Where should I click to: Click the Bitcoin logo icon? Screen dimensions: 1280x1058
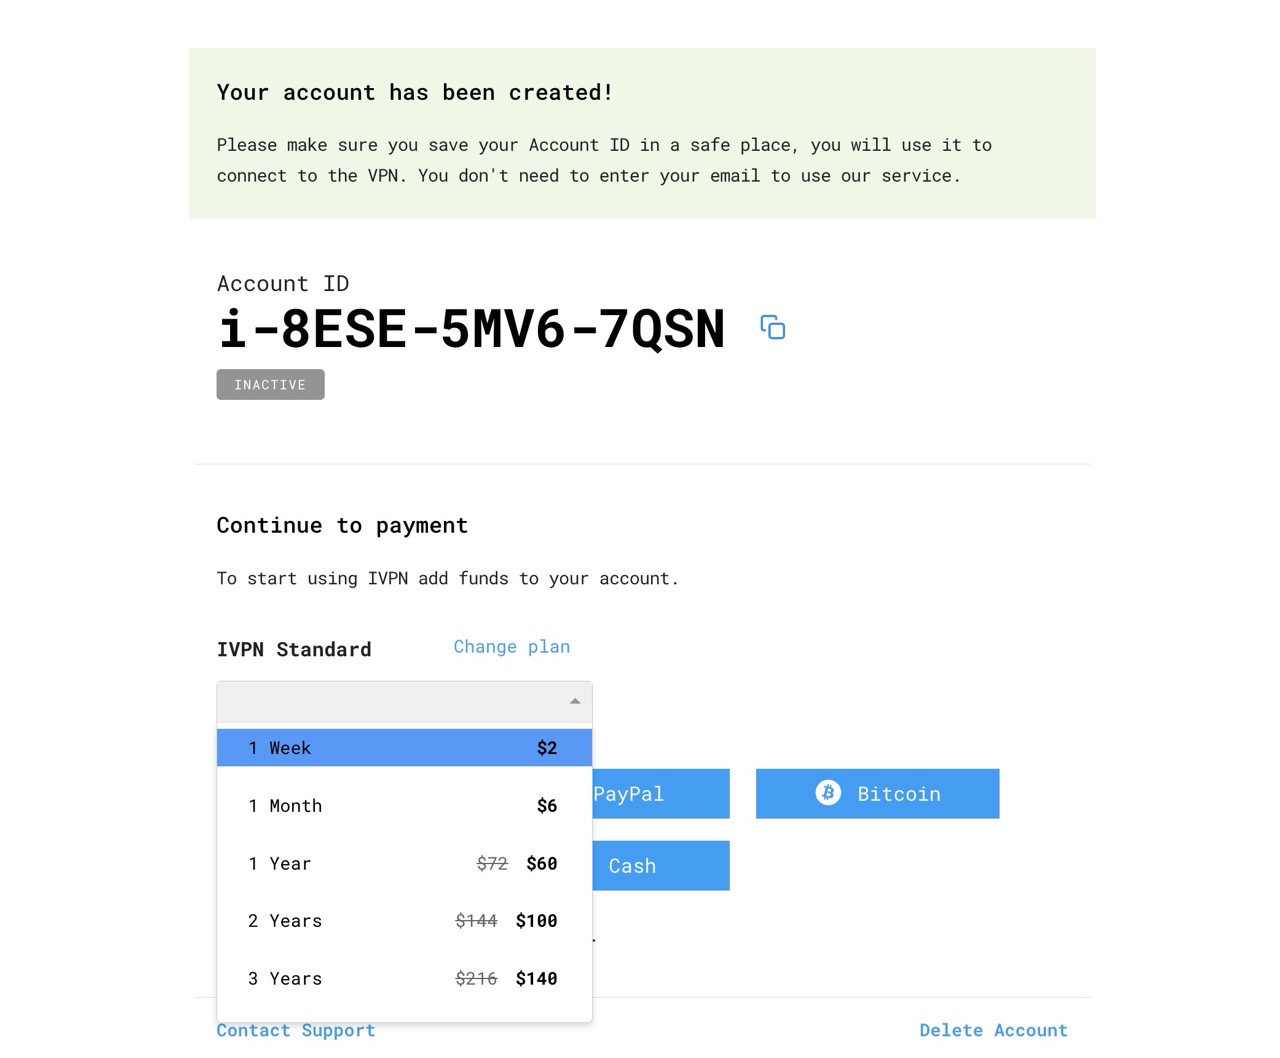point(828,793)
